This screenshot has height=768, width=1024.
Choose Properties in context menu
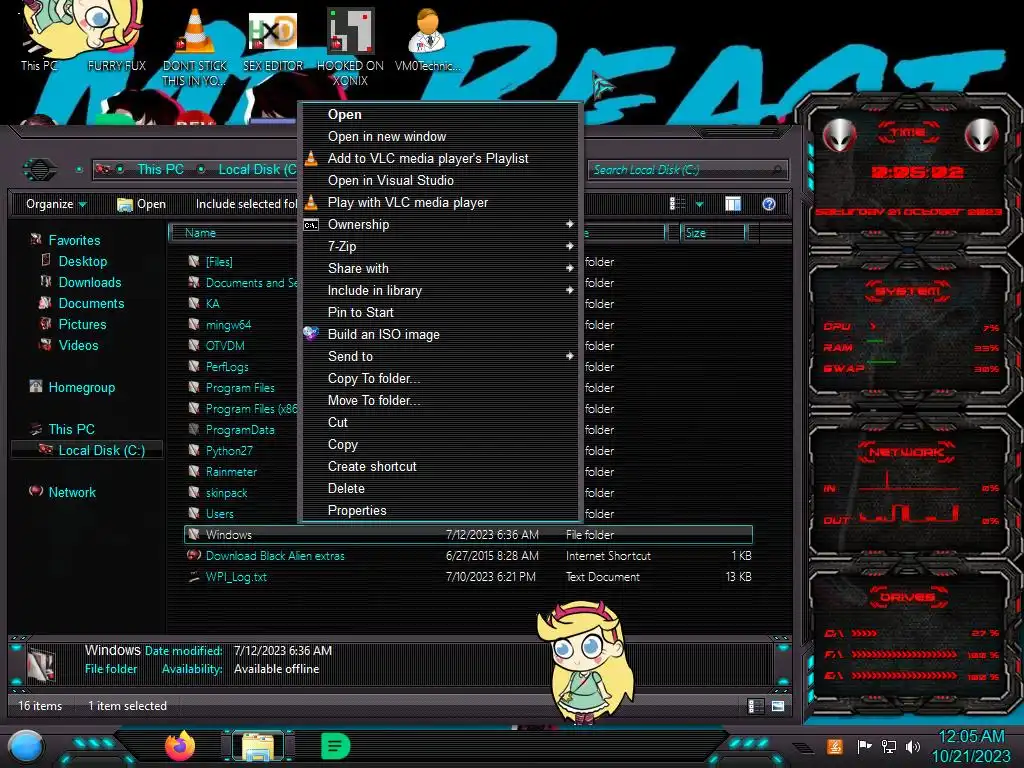click(439, 510)
